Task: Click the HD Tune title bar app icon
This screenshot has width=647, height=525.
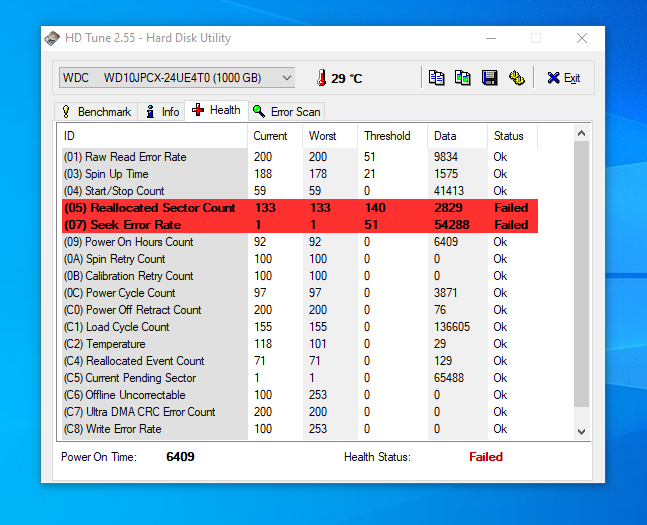Action: (52, 38)
